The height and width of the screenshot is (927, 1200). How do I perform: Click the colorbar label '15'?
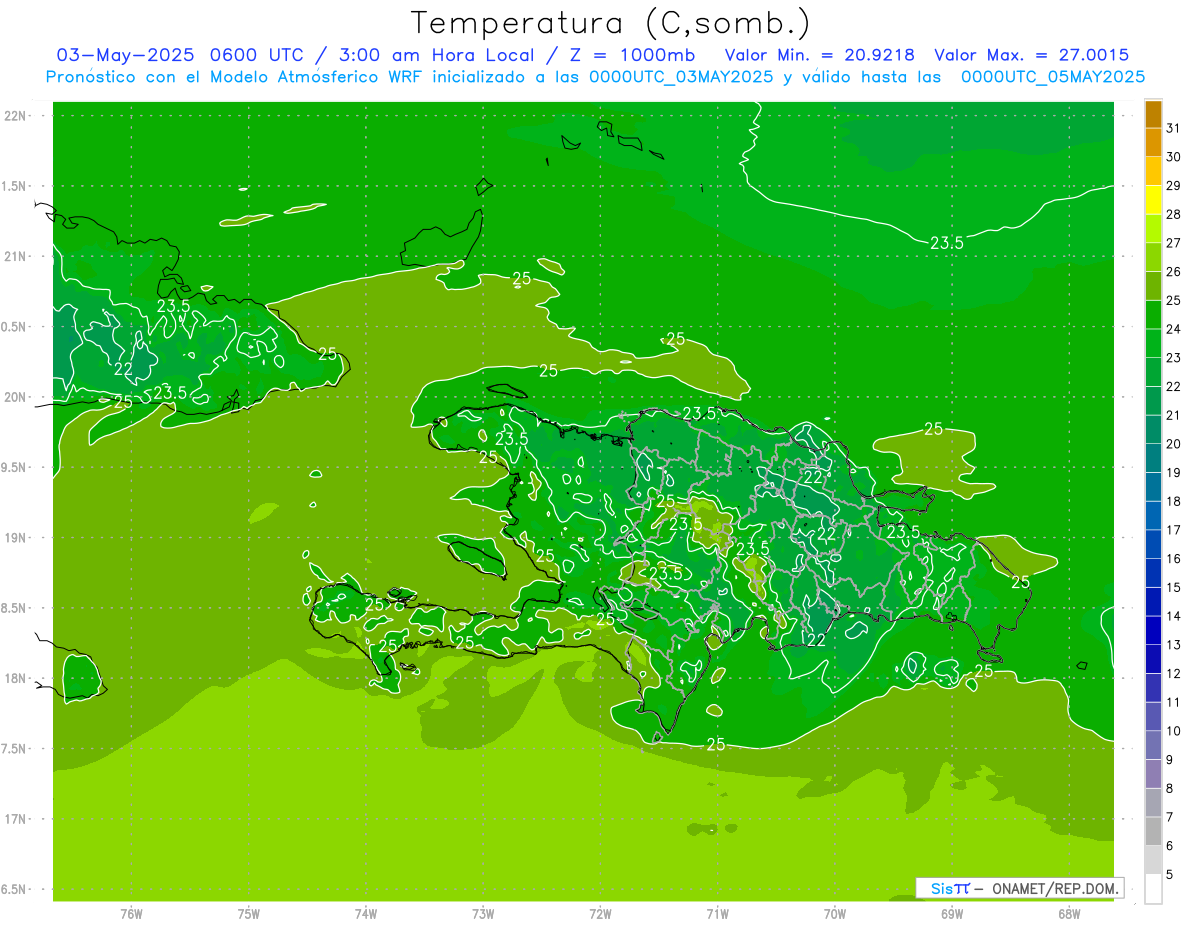[1174, 587]
